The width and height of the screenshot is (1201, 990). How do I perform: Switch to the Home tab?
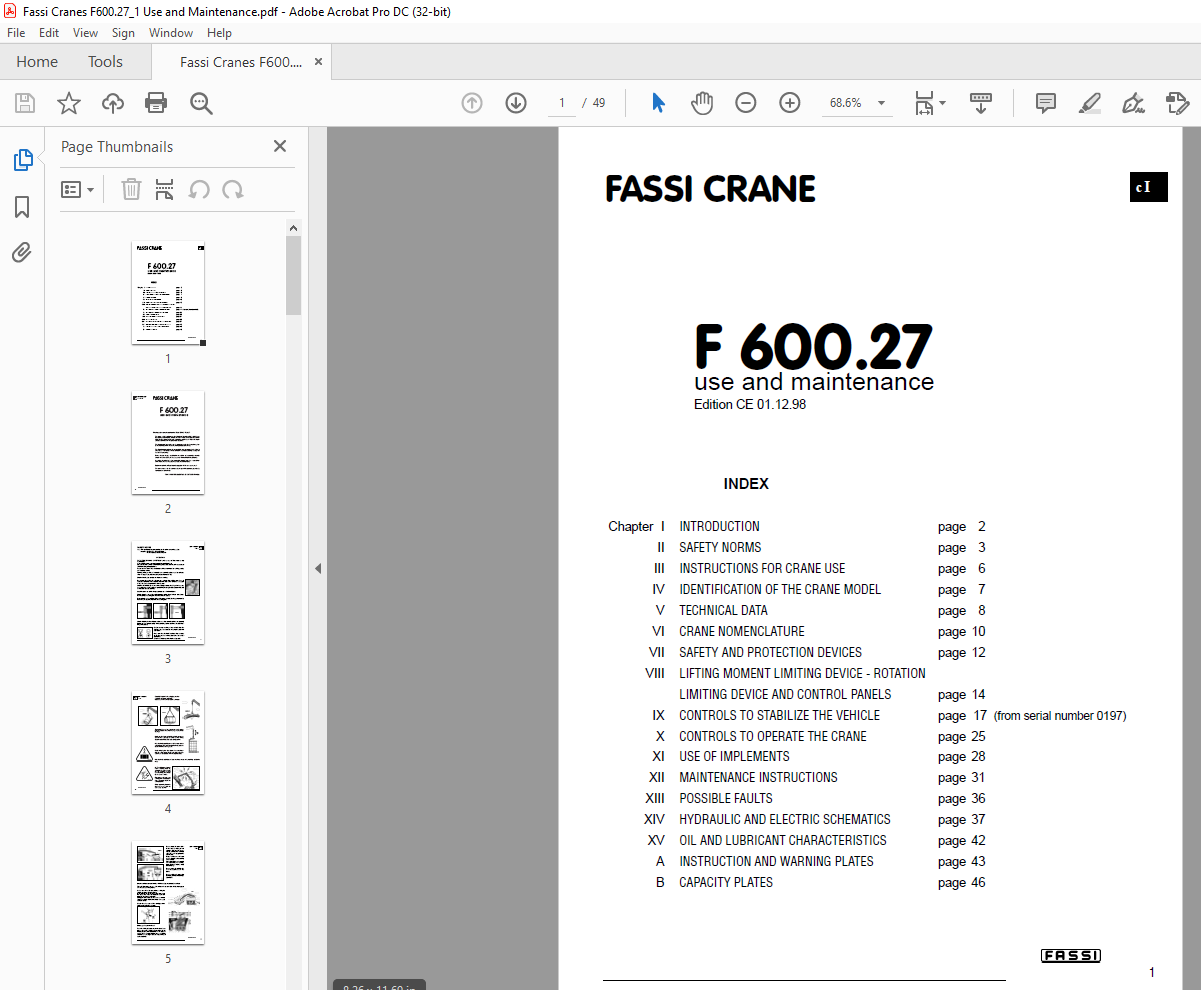37,62
